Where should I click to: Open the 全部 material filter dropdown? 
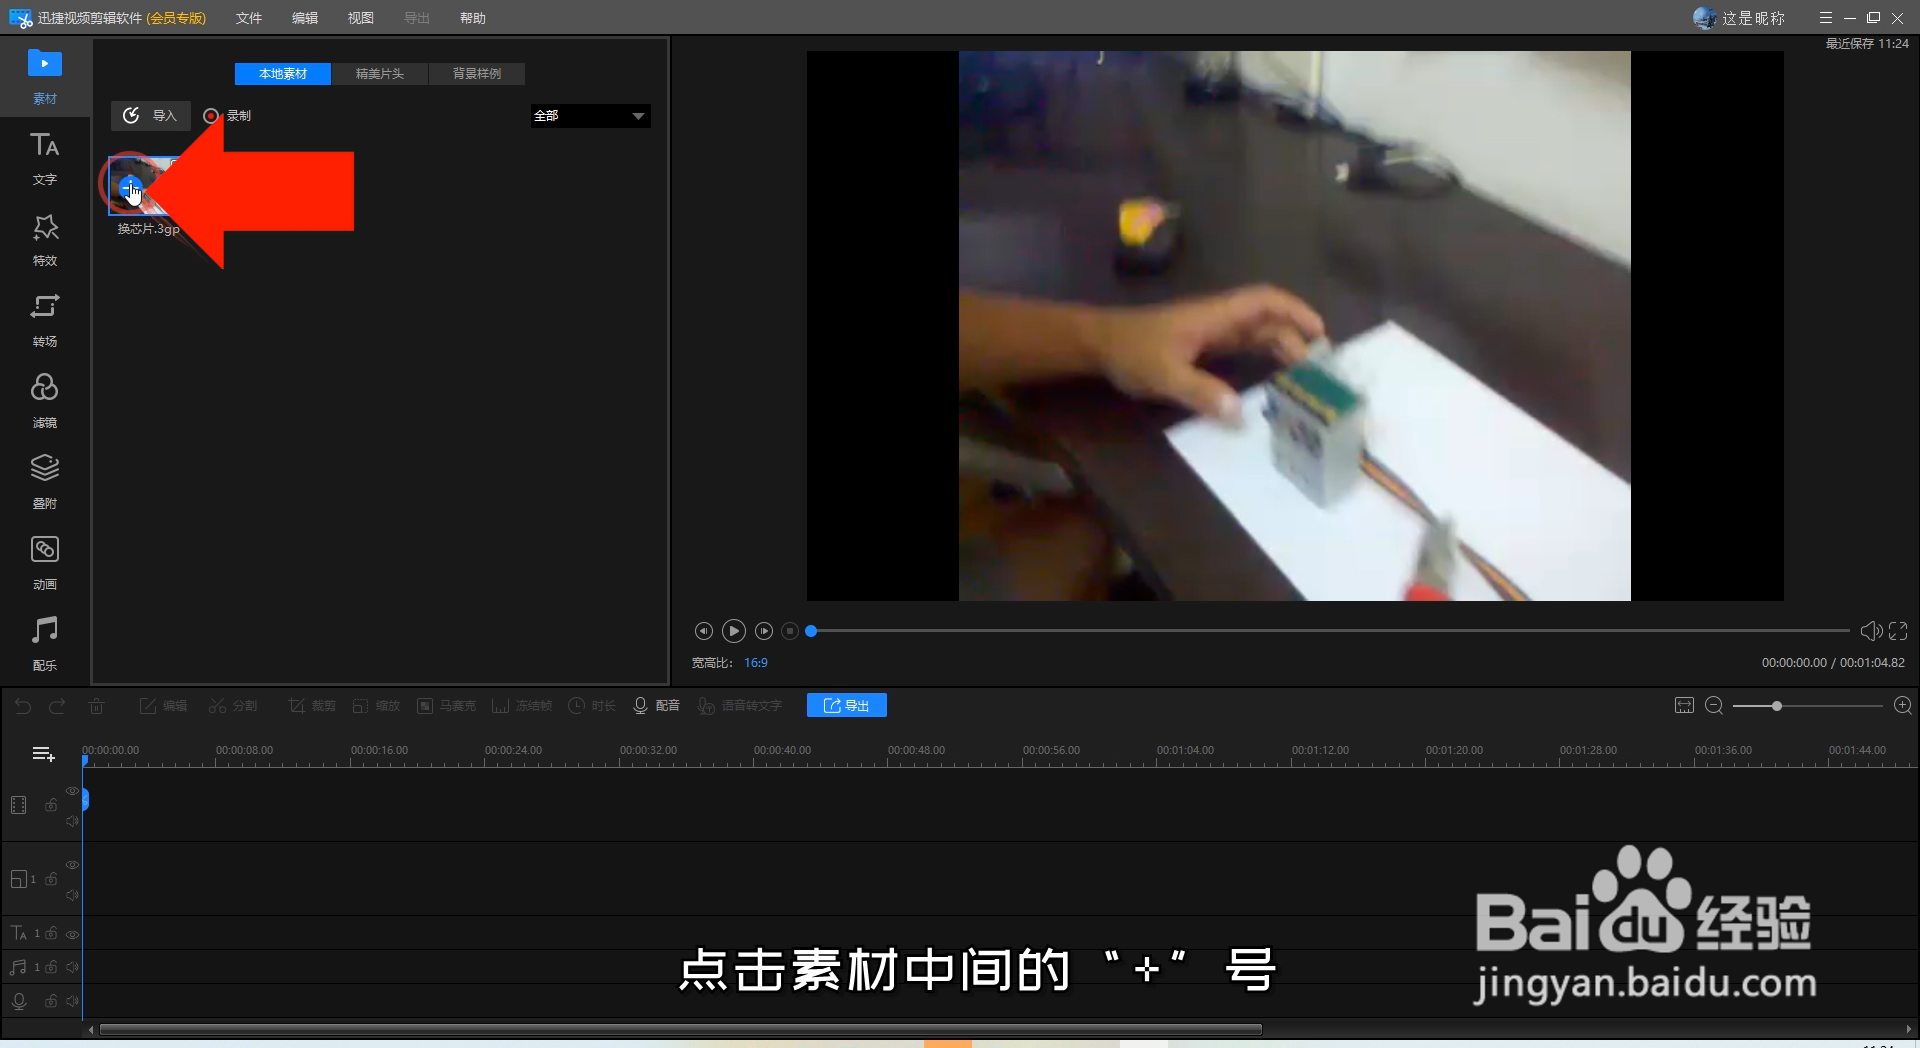pos(589,116)
